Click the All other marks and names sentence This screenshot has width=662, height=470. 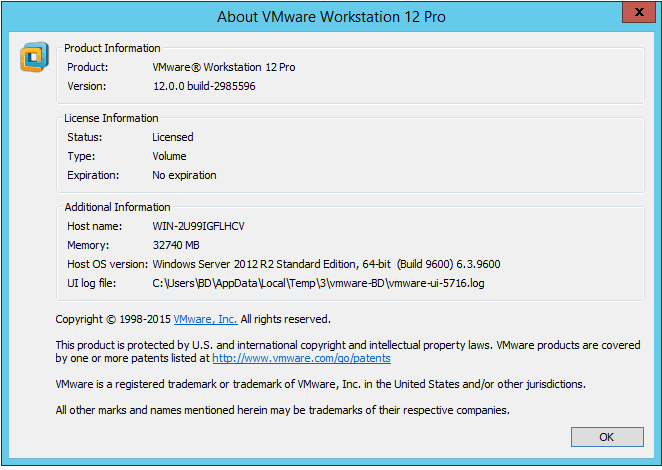click(x=282, y=410)
